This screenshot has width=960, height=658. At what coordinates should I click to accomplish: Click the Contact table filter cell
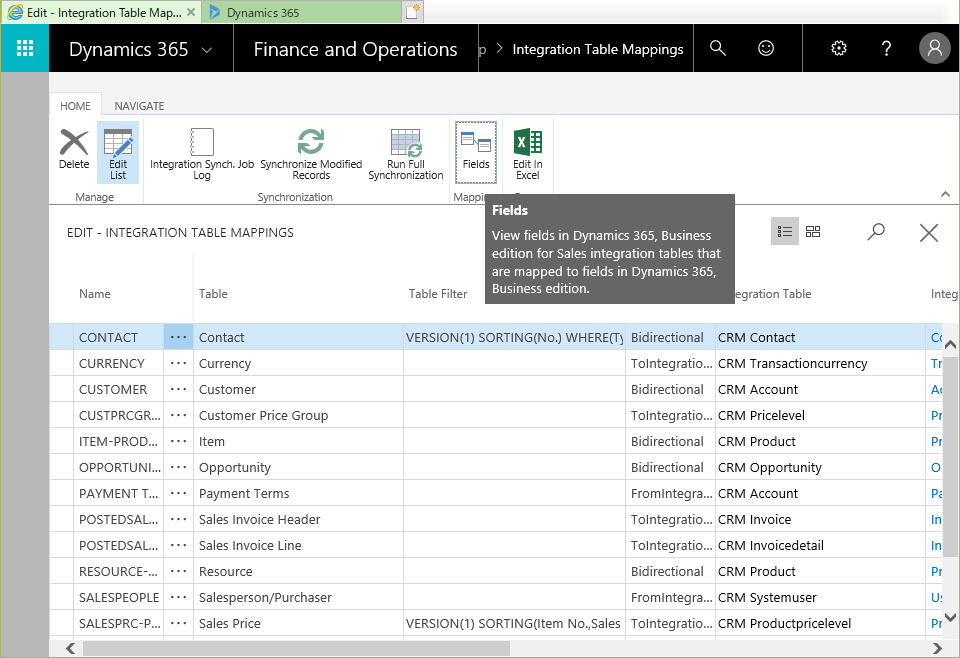[514, 337]
